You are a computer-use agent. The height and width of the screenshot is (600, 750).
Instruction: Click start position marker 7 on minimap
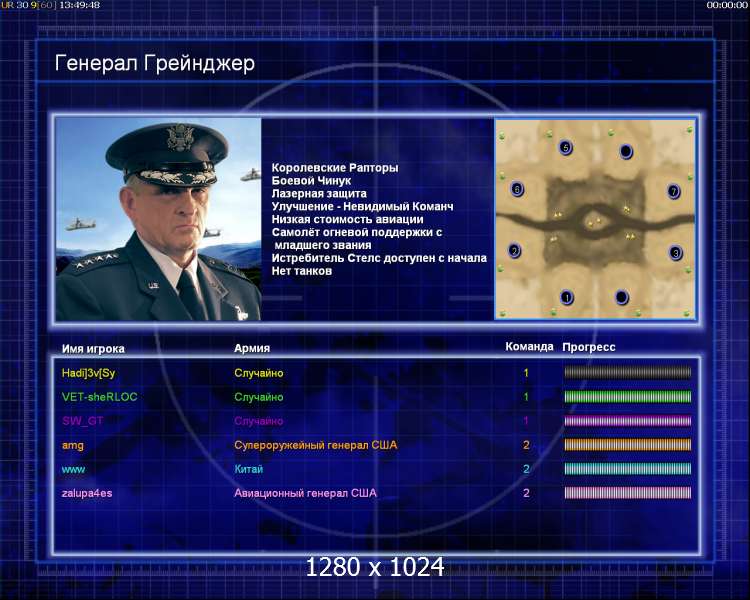point(673,191)
